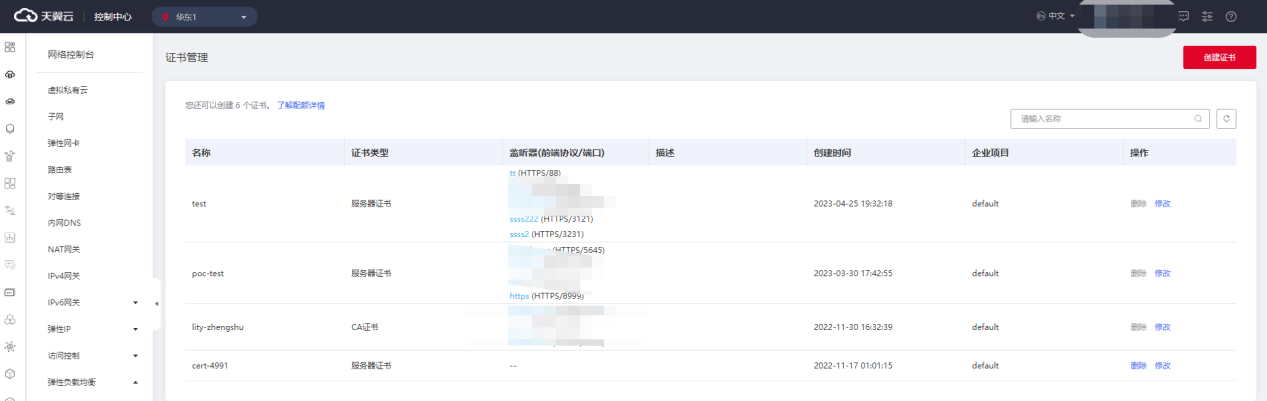Open the 了解配额详情 link

(x=301, y=105)
